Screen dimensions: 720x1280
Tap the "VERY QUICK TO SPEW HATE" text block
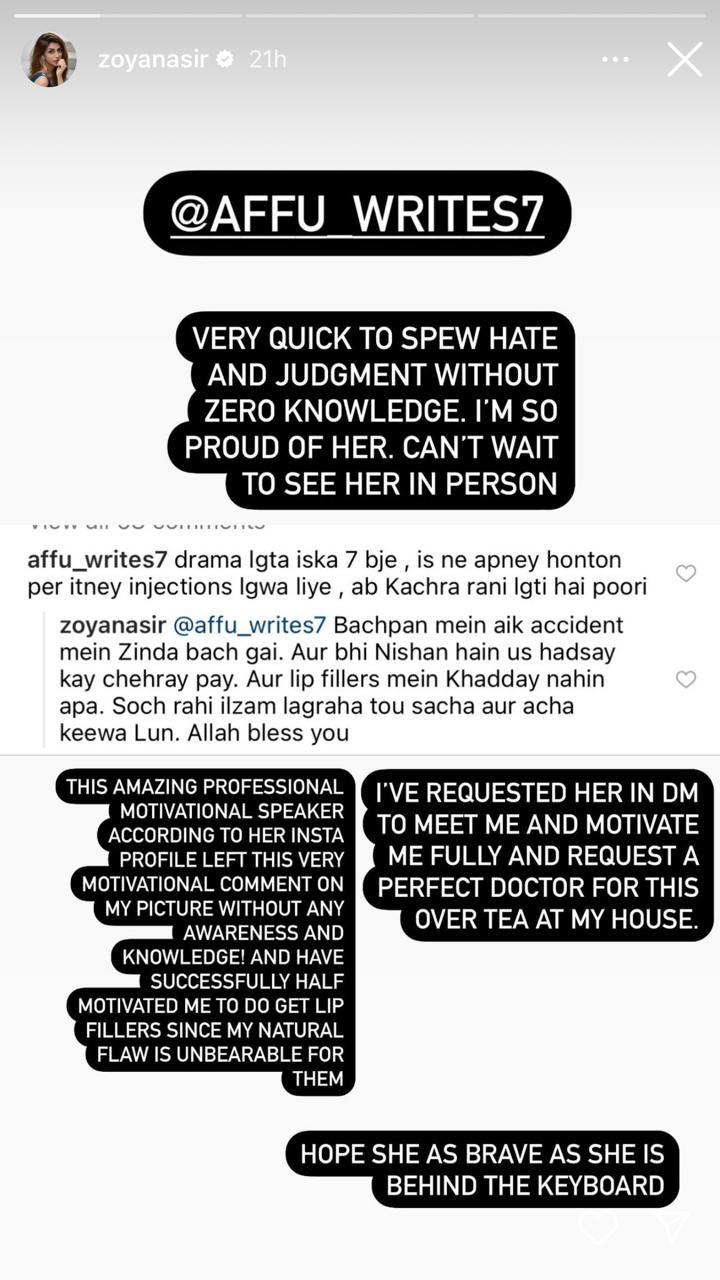(x=379, y=411)
